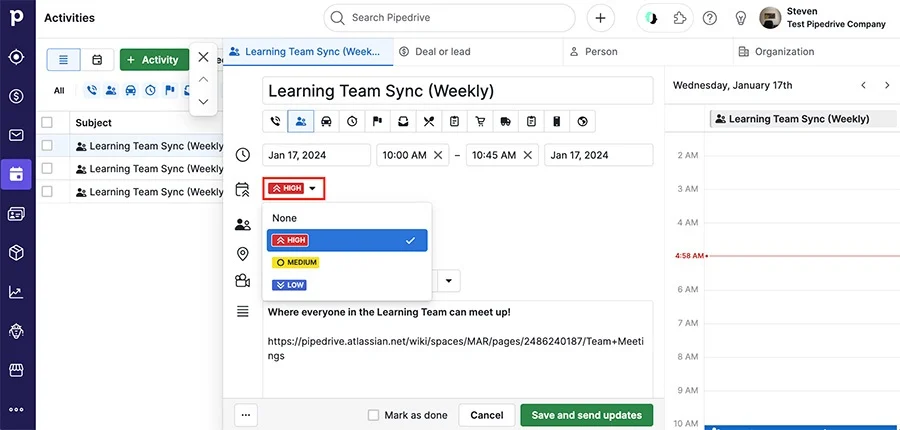Switch to Person tab
Viewport: 900px width, 430px height.
pos(649,52)
